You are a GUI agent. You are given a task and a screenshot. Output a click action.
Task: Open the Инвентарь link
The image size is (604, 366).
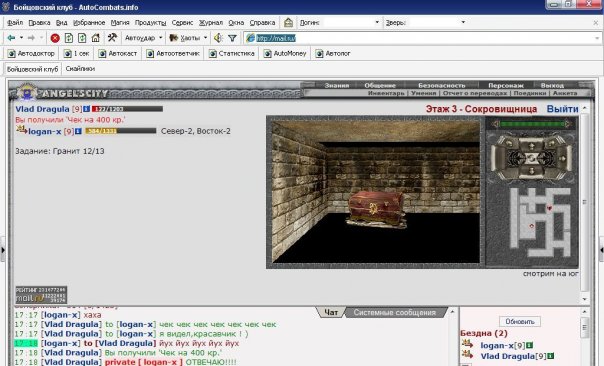tap(386, 93)
